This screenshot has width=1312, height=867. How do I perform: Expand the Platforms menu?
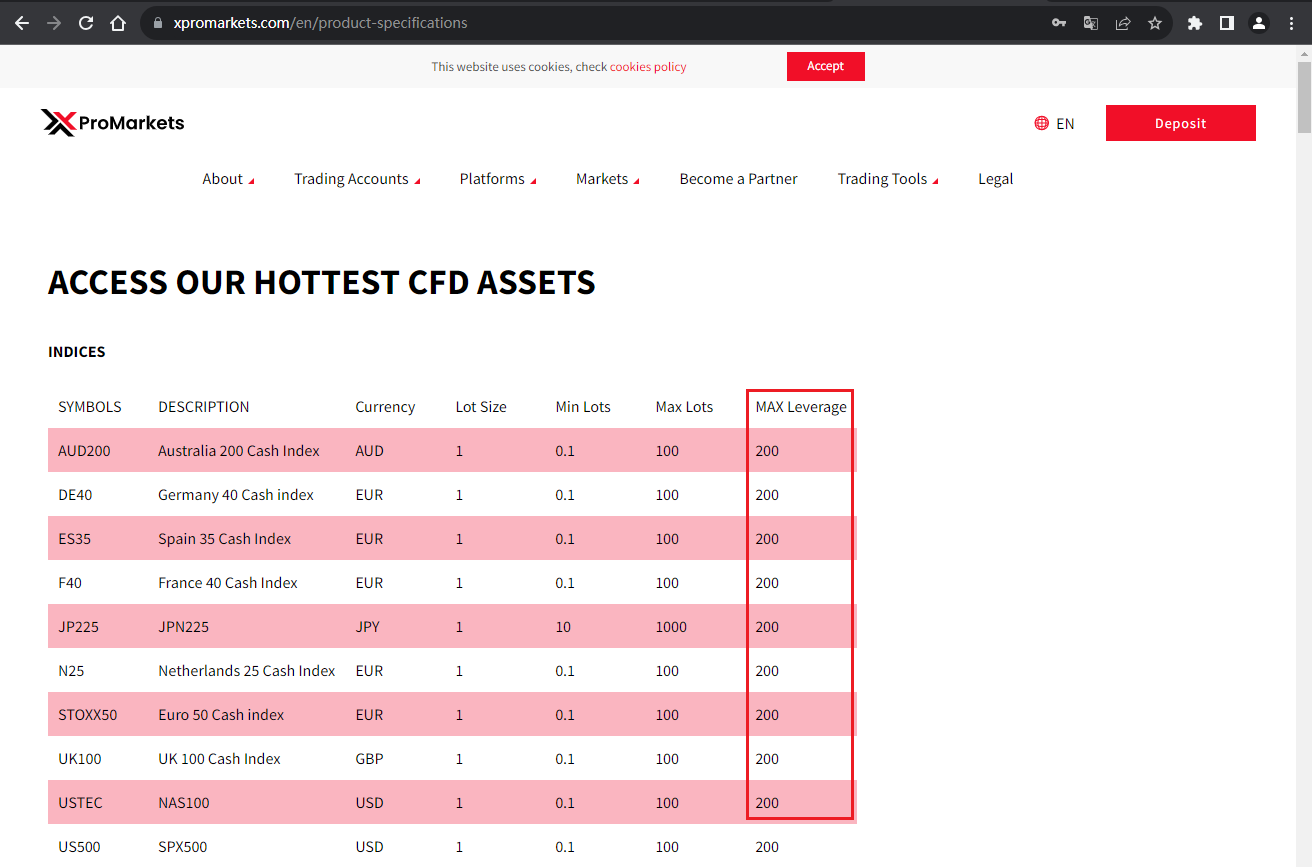pyautogui.click(x=498, y=179)
